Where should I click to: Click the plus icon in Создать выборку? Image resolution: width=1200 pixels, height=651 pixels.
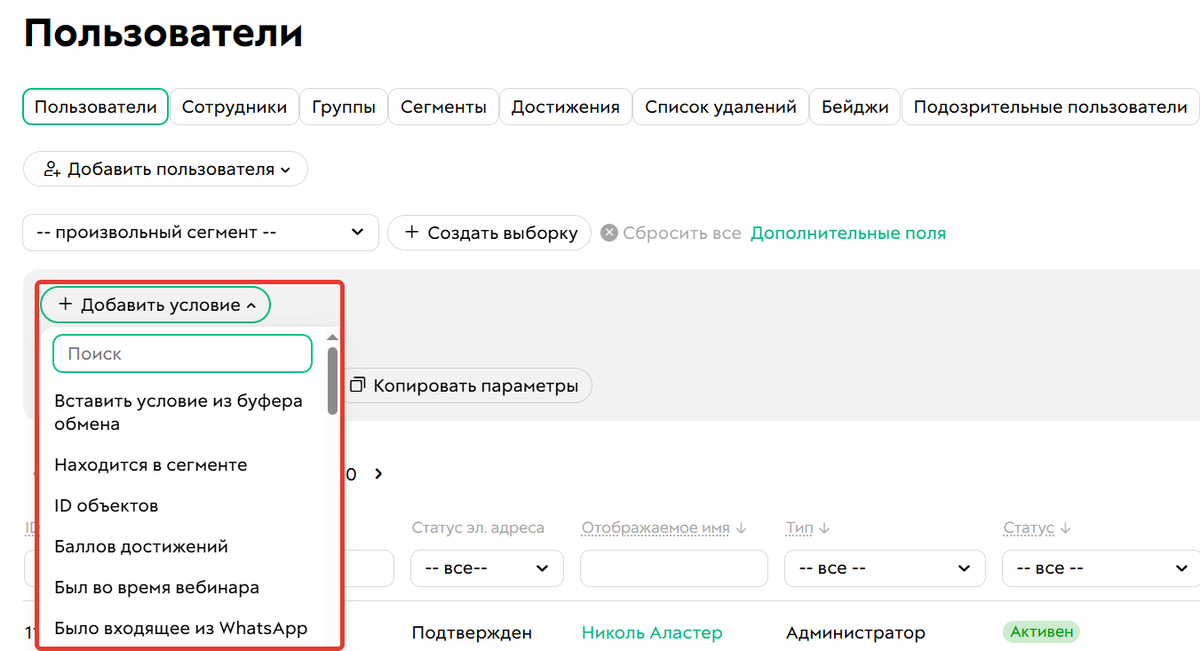(x=411, y=232)
